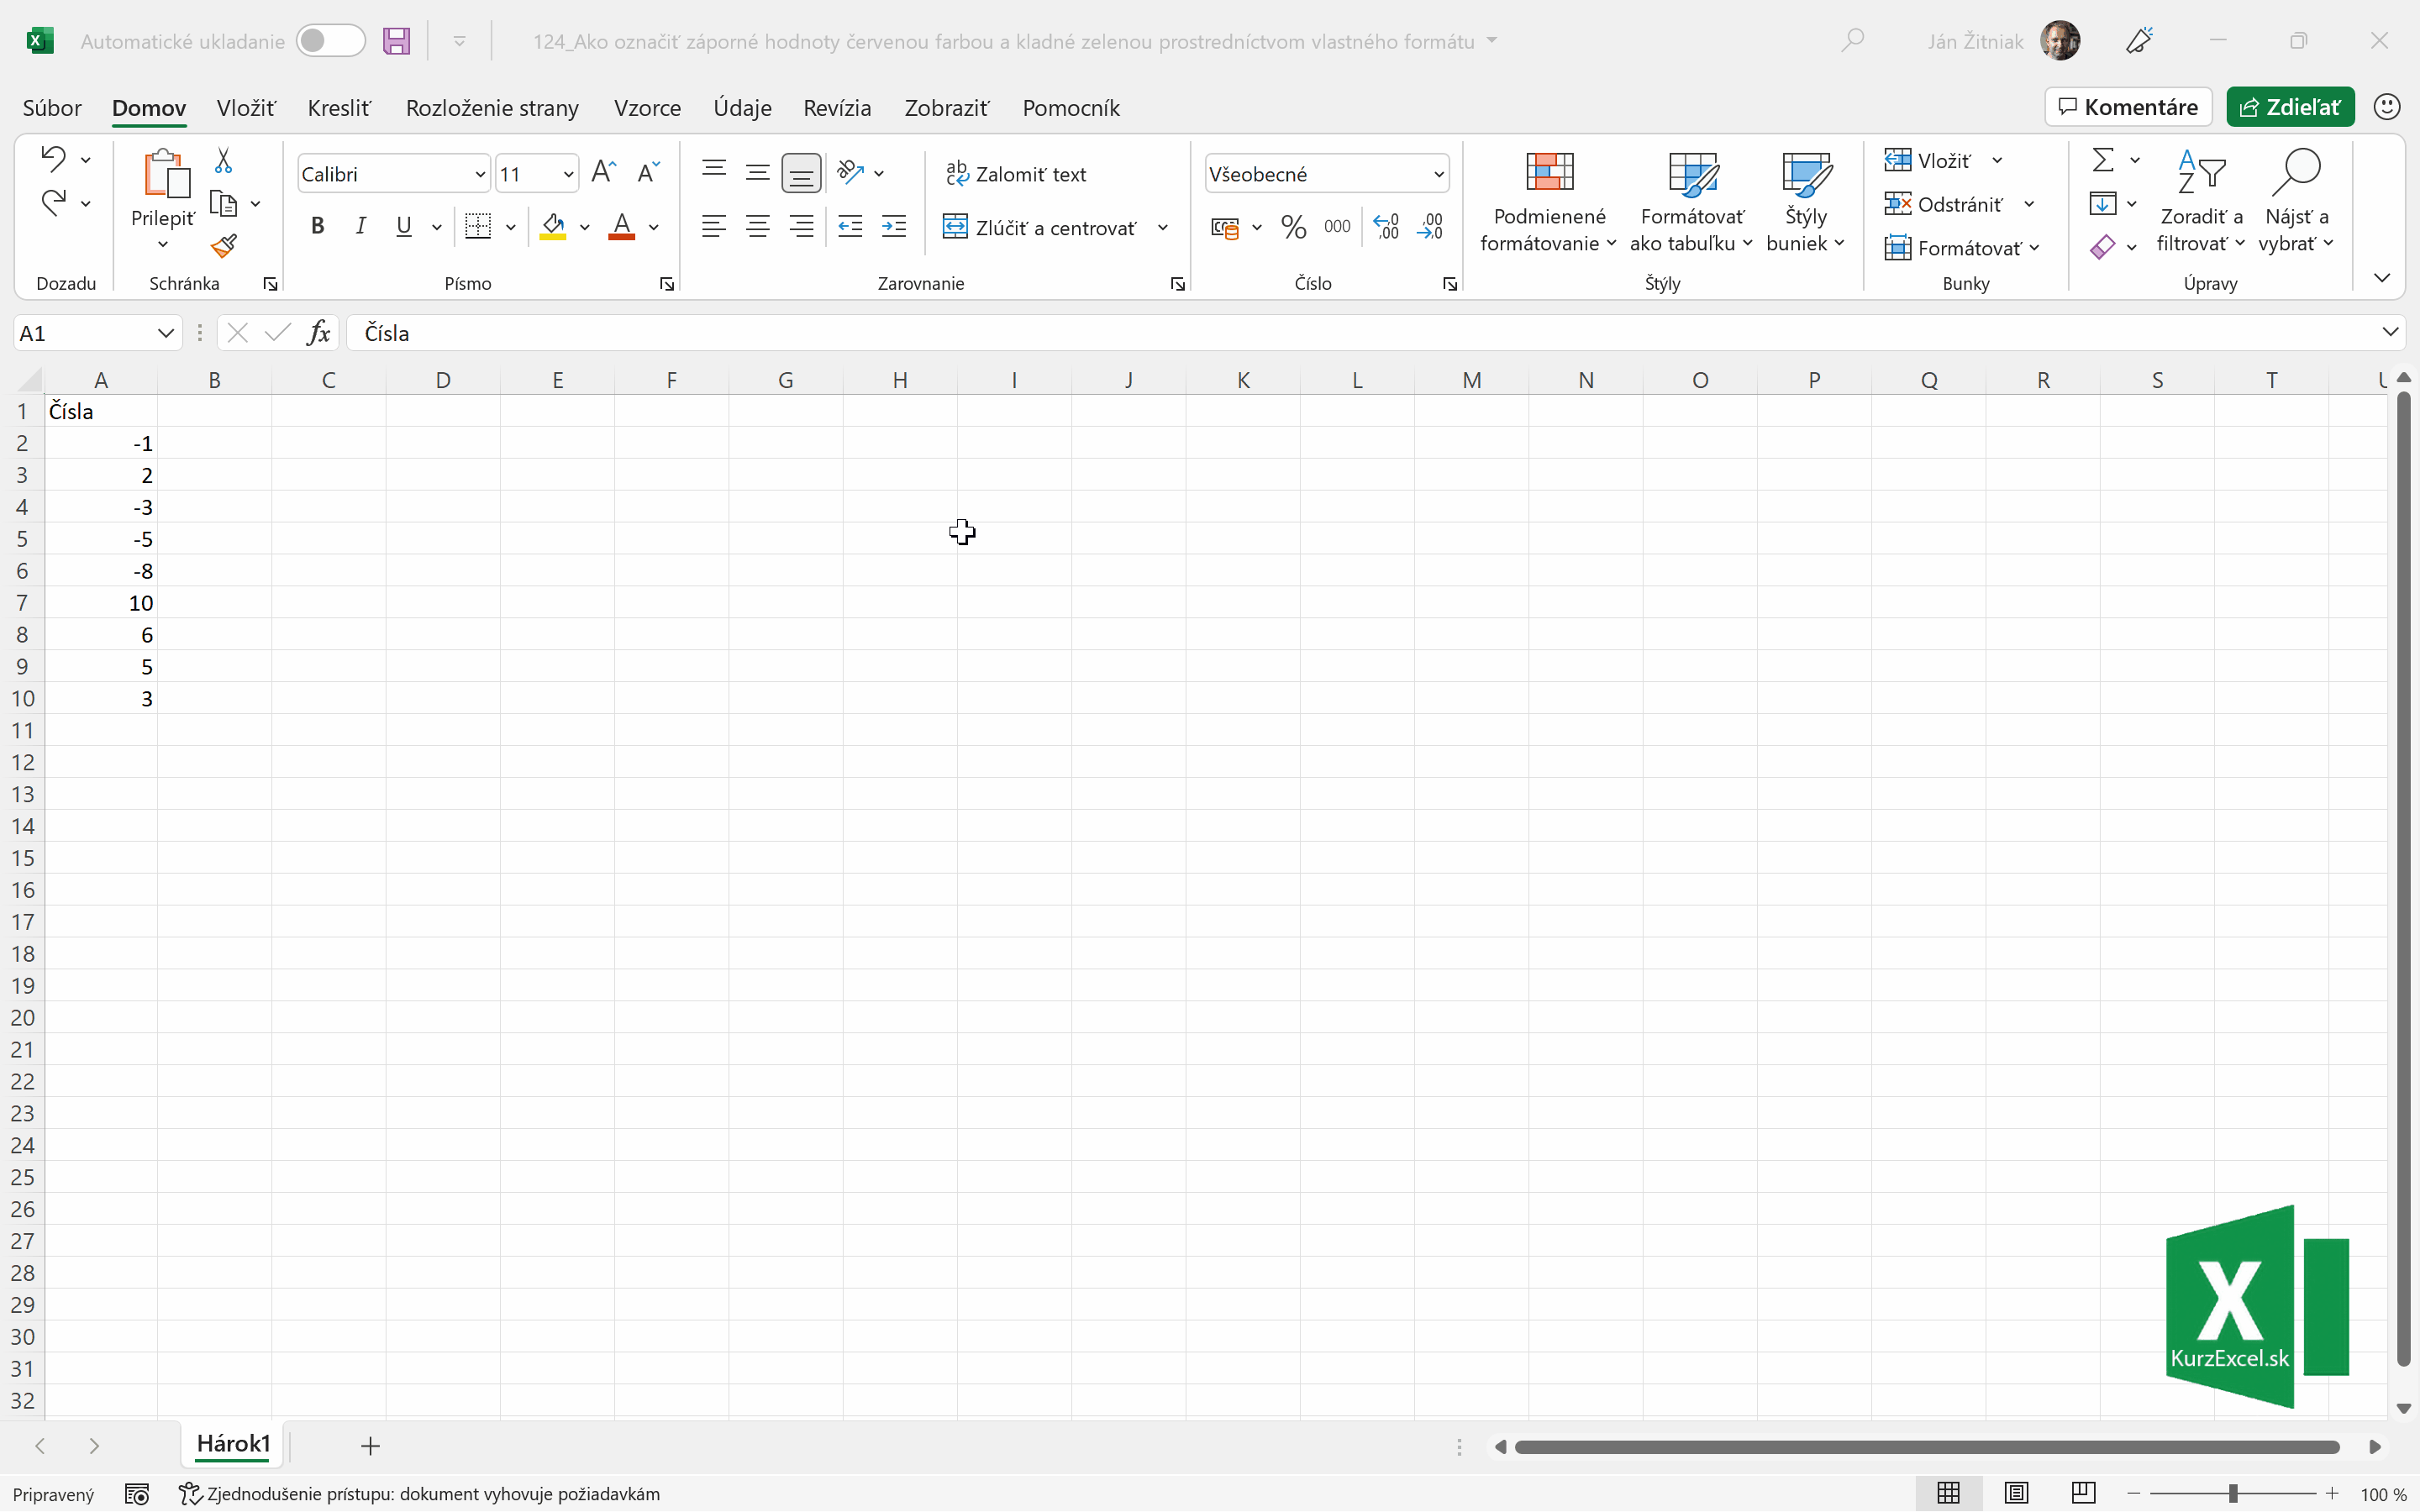Click the Save icon in title bar

(397, 41)
